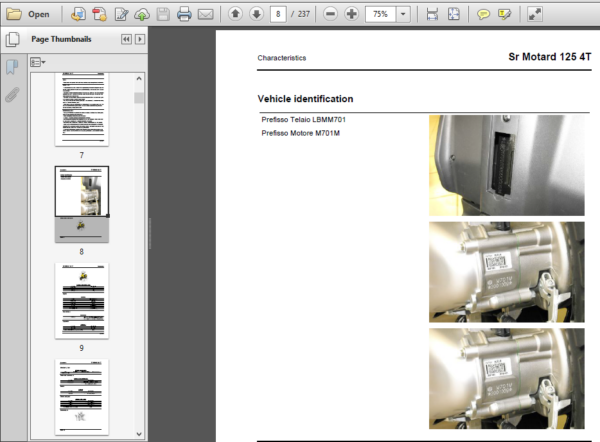Screen dimensions: 600x442
Task: Collapse the thumbnails panel double-arrow
Action: point(126,39)
